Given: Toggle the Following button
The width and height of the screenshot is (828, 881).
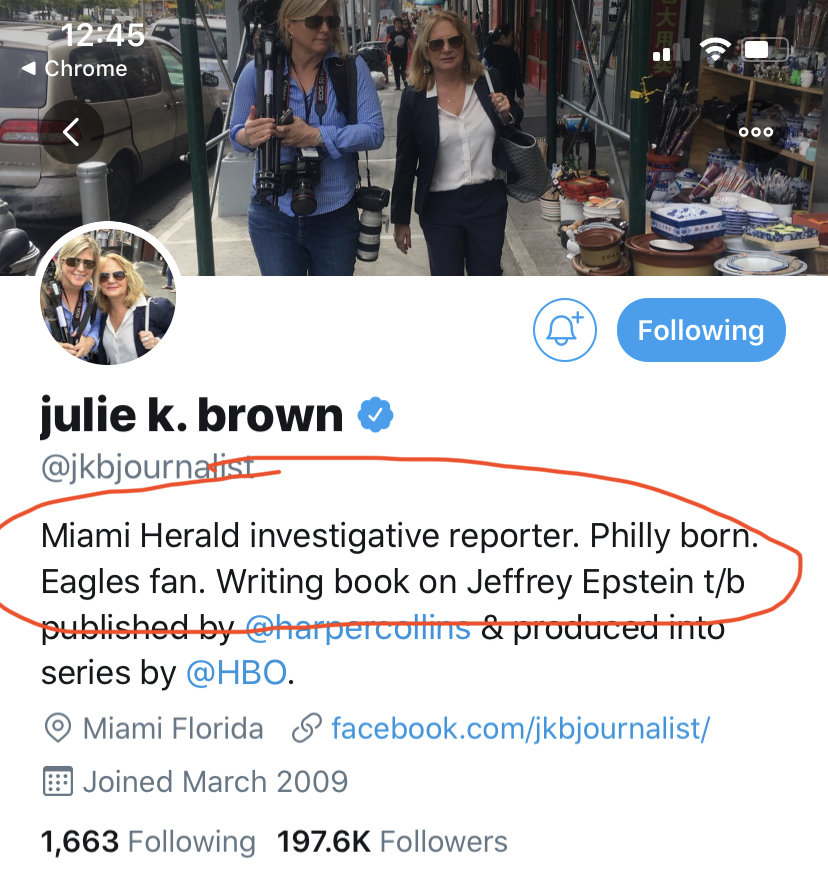Looking at the screenshot, I should [x=701, y=330].
